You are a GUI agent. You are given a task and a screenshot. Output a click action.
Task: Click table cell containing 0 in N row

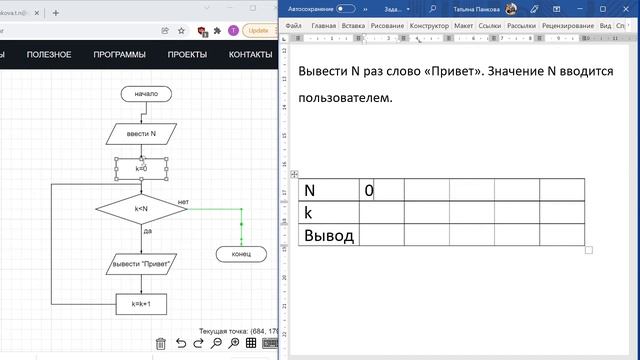(382, 190)
